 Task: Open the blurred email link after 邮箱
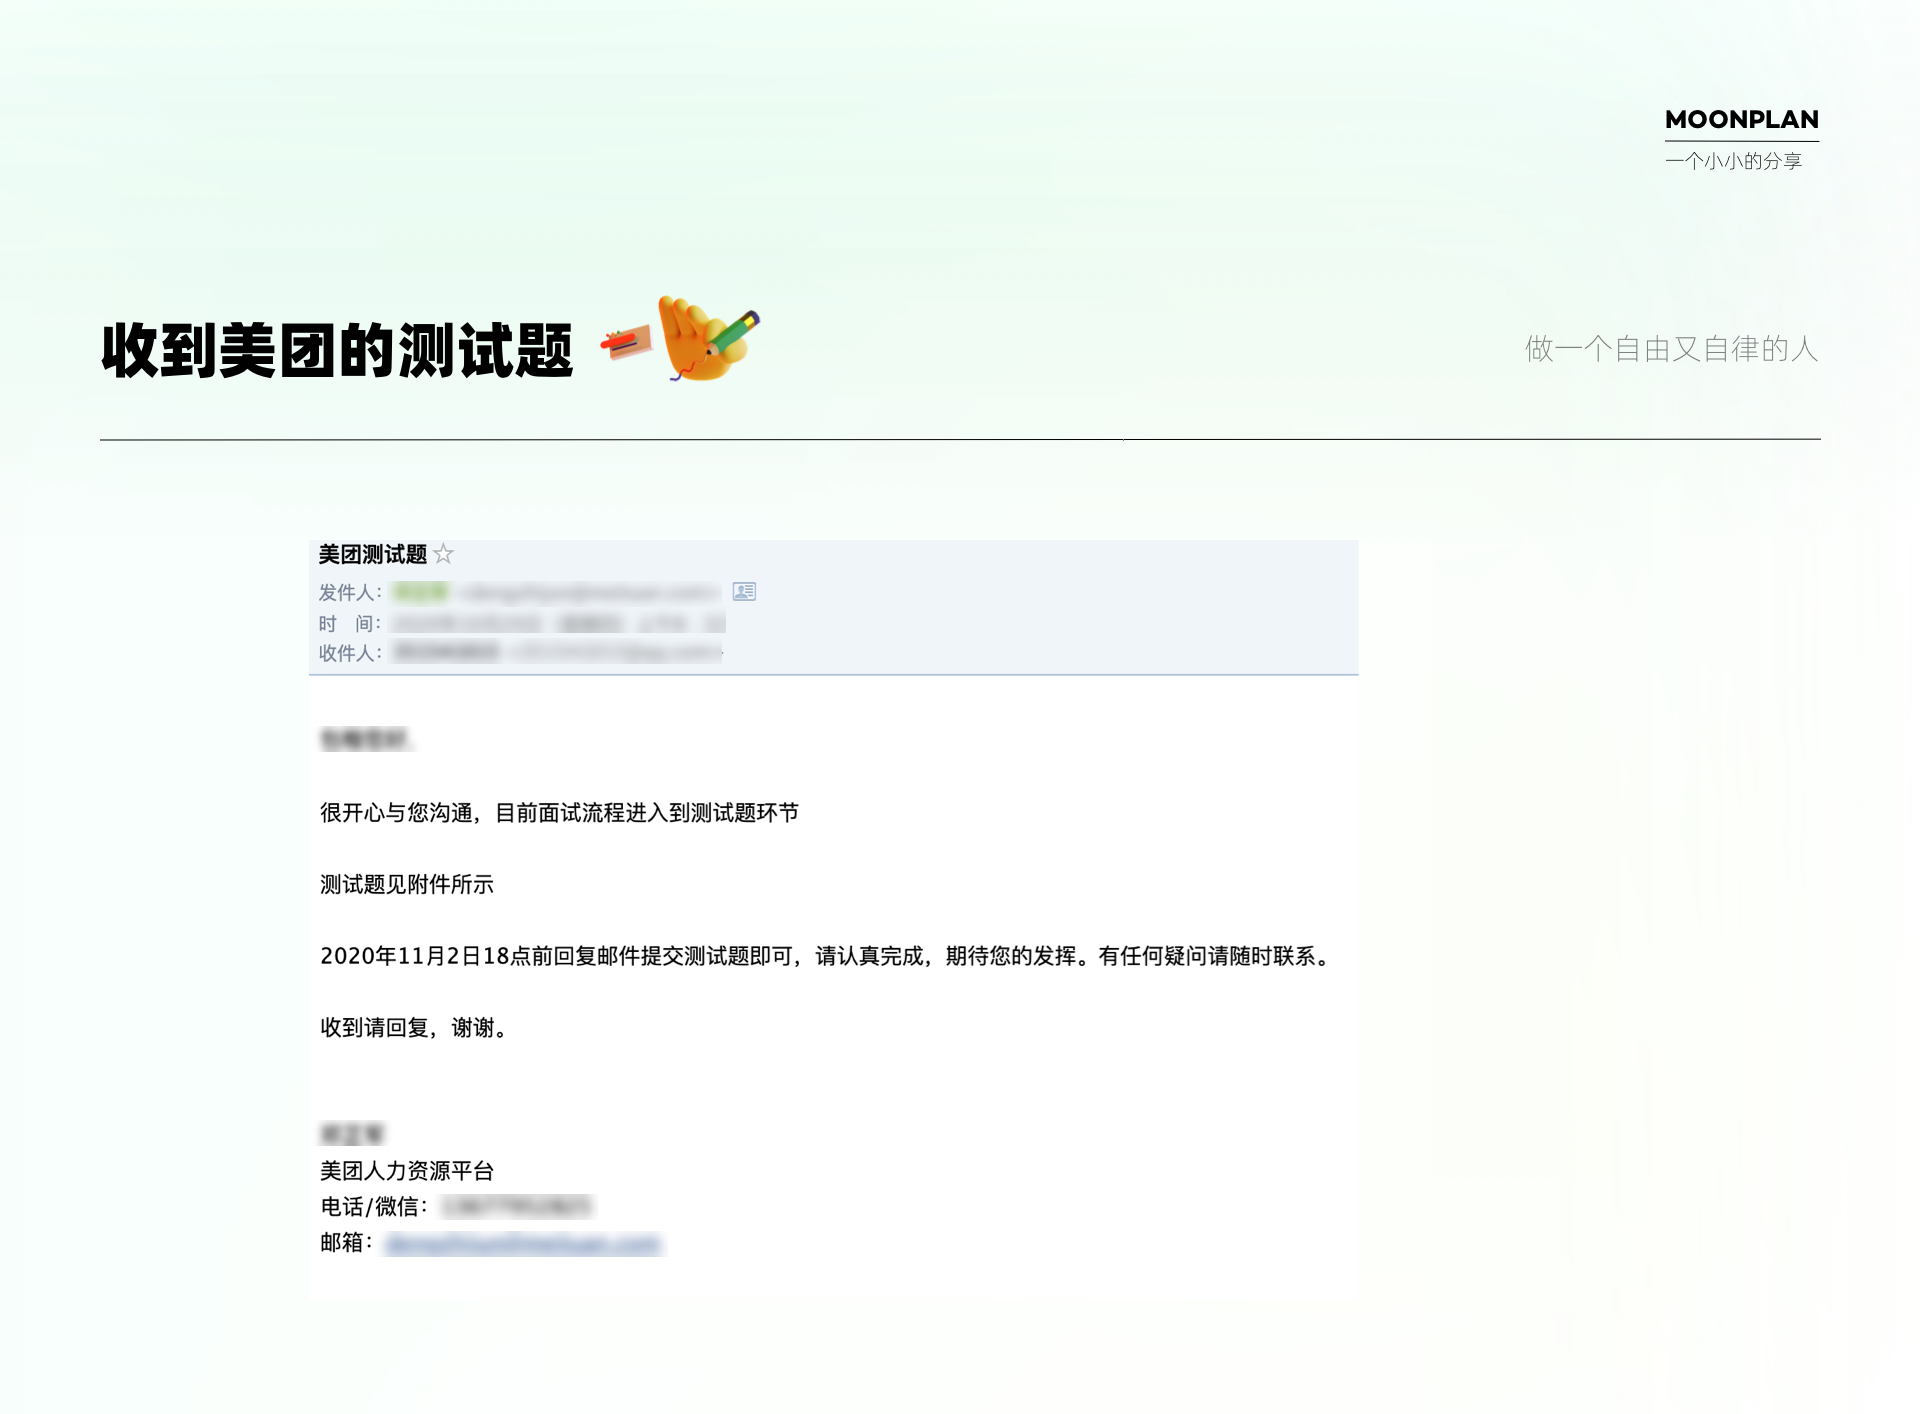tap(522, 1244)
